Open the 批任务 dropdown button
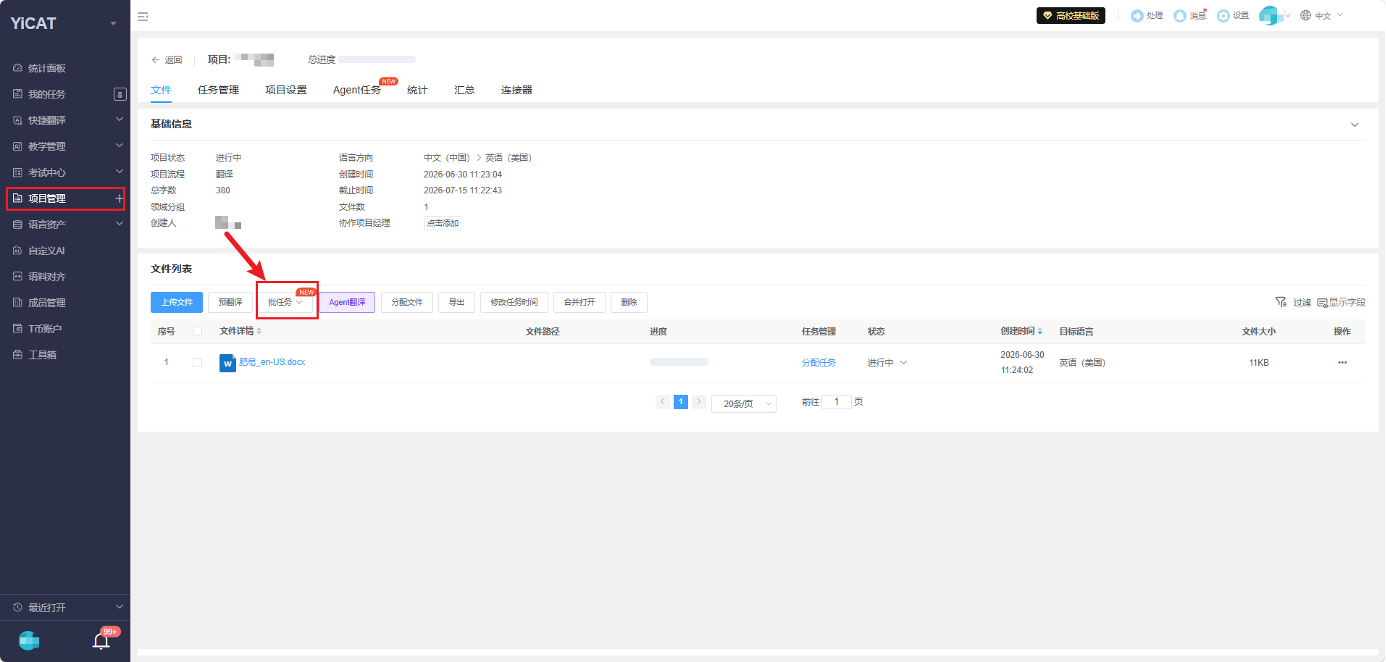Screen dimensions: 1386x662 (x=286, y=302)
